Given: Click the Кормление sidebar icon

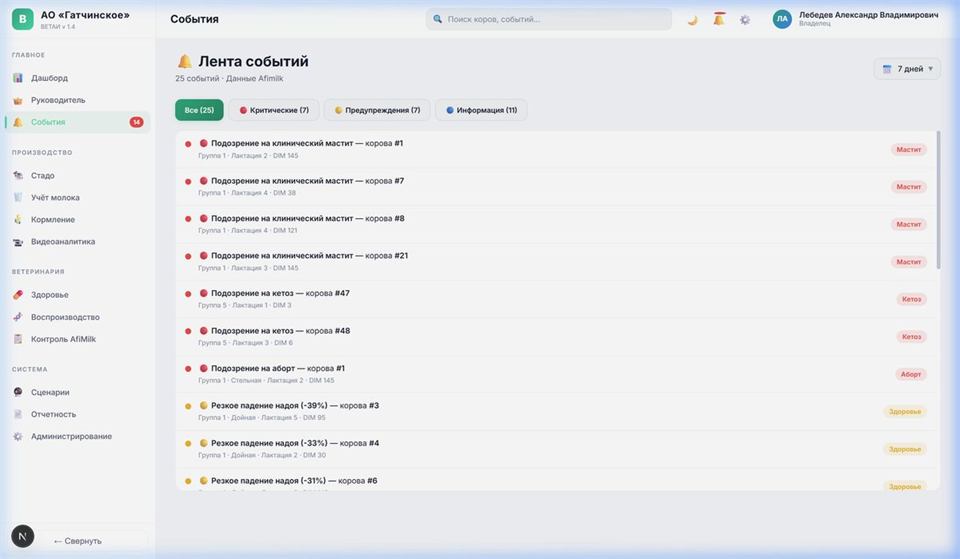Looking at the screenshot, I should point(18,220).
